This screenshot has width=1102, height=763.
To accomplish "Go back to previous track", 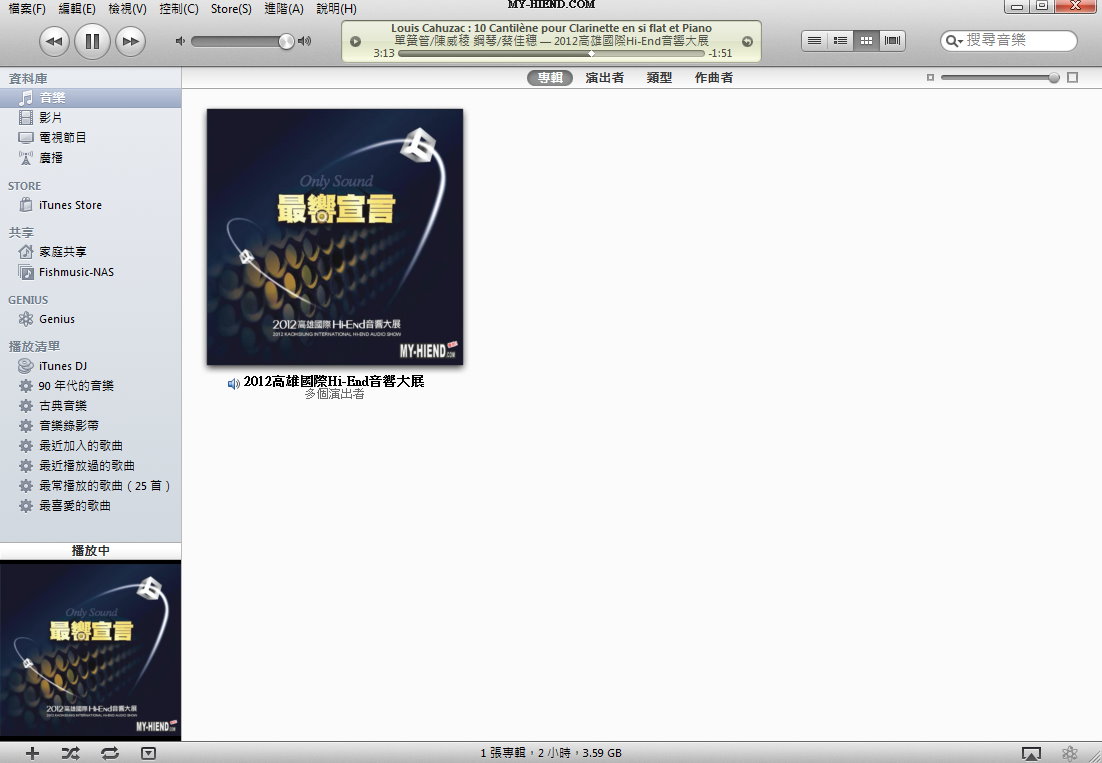I will pyautogui.click(x=54, y=41).
